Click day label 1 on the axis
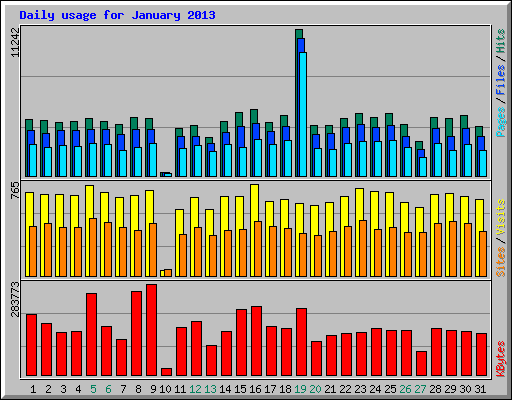 pos(33,389)
